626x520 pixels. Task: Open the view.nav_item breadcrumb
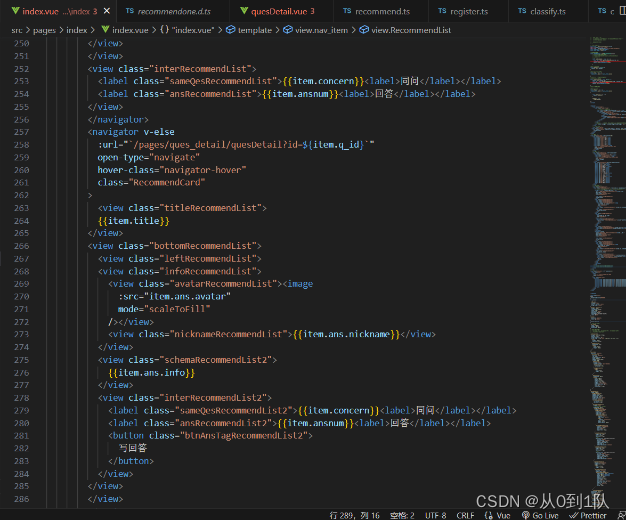click(x=321, y=30)
